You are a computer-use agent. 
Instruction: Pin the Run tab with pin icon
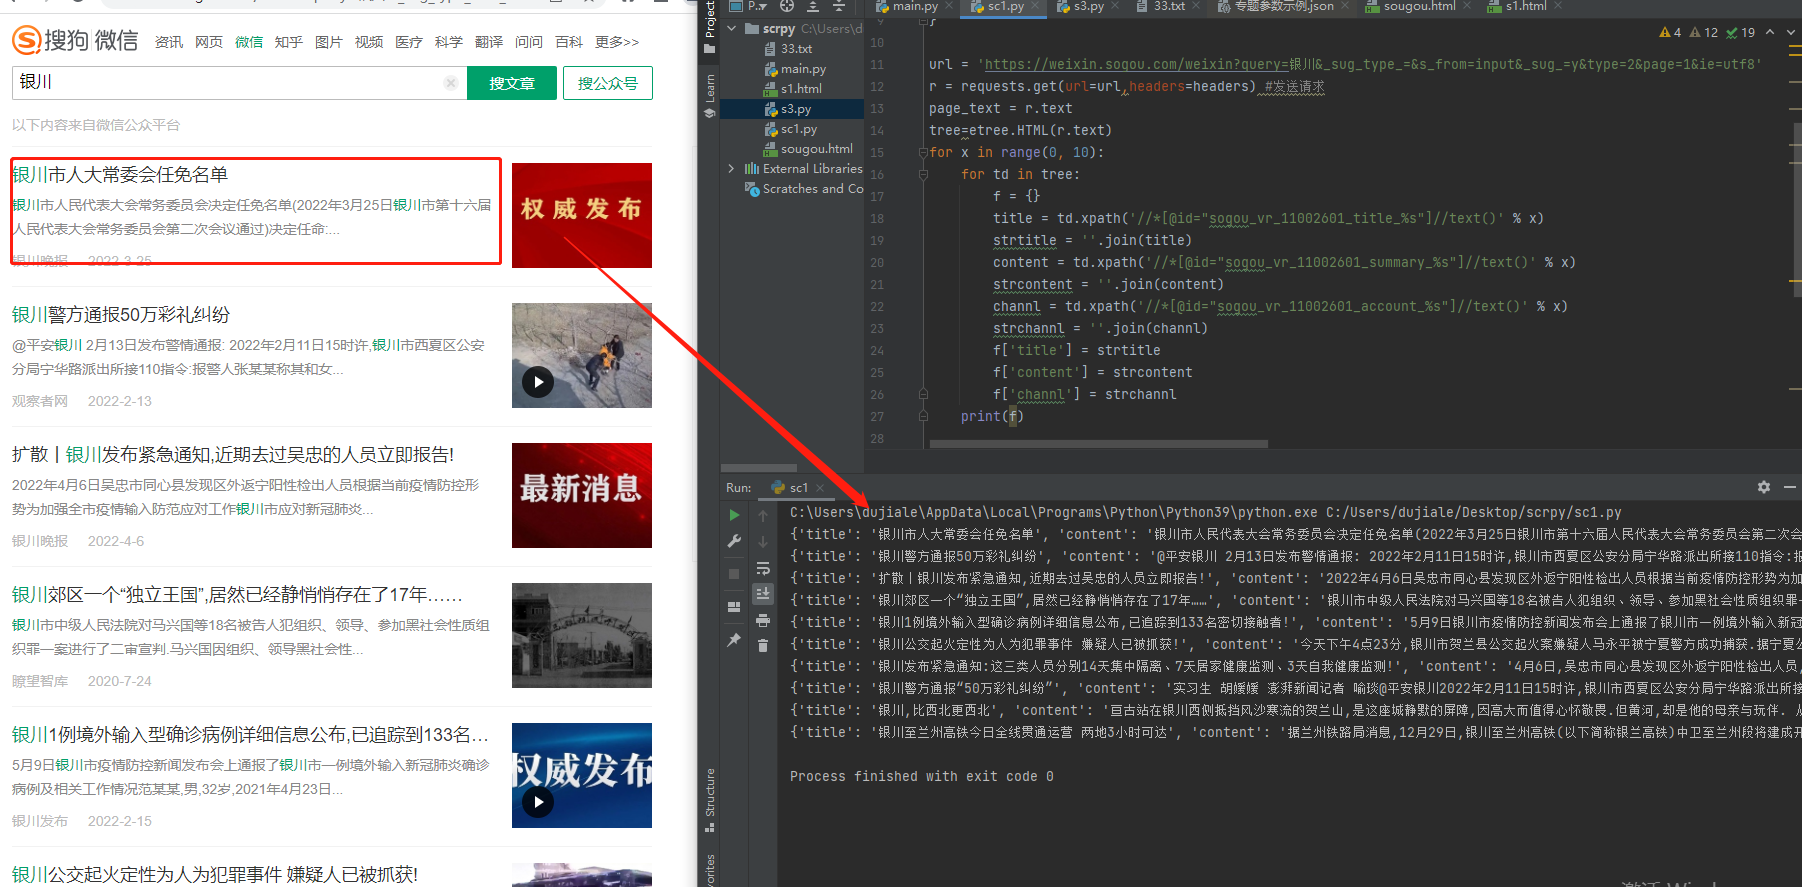734,640
